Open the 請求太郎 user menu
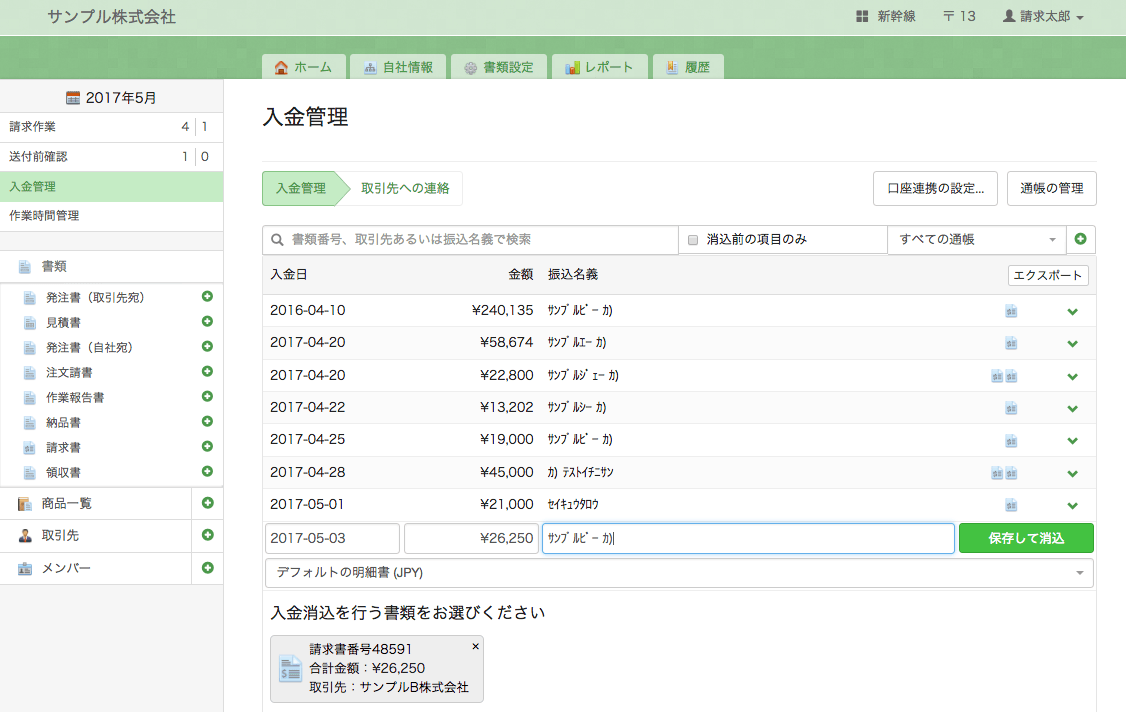The image size is (1126, 712). coord(1043,16)
